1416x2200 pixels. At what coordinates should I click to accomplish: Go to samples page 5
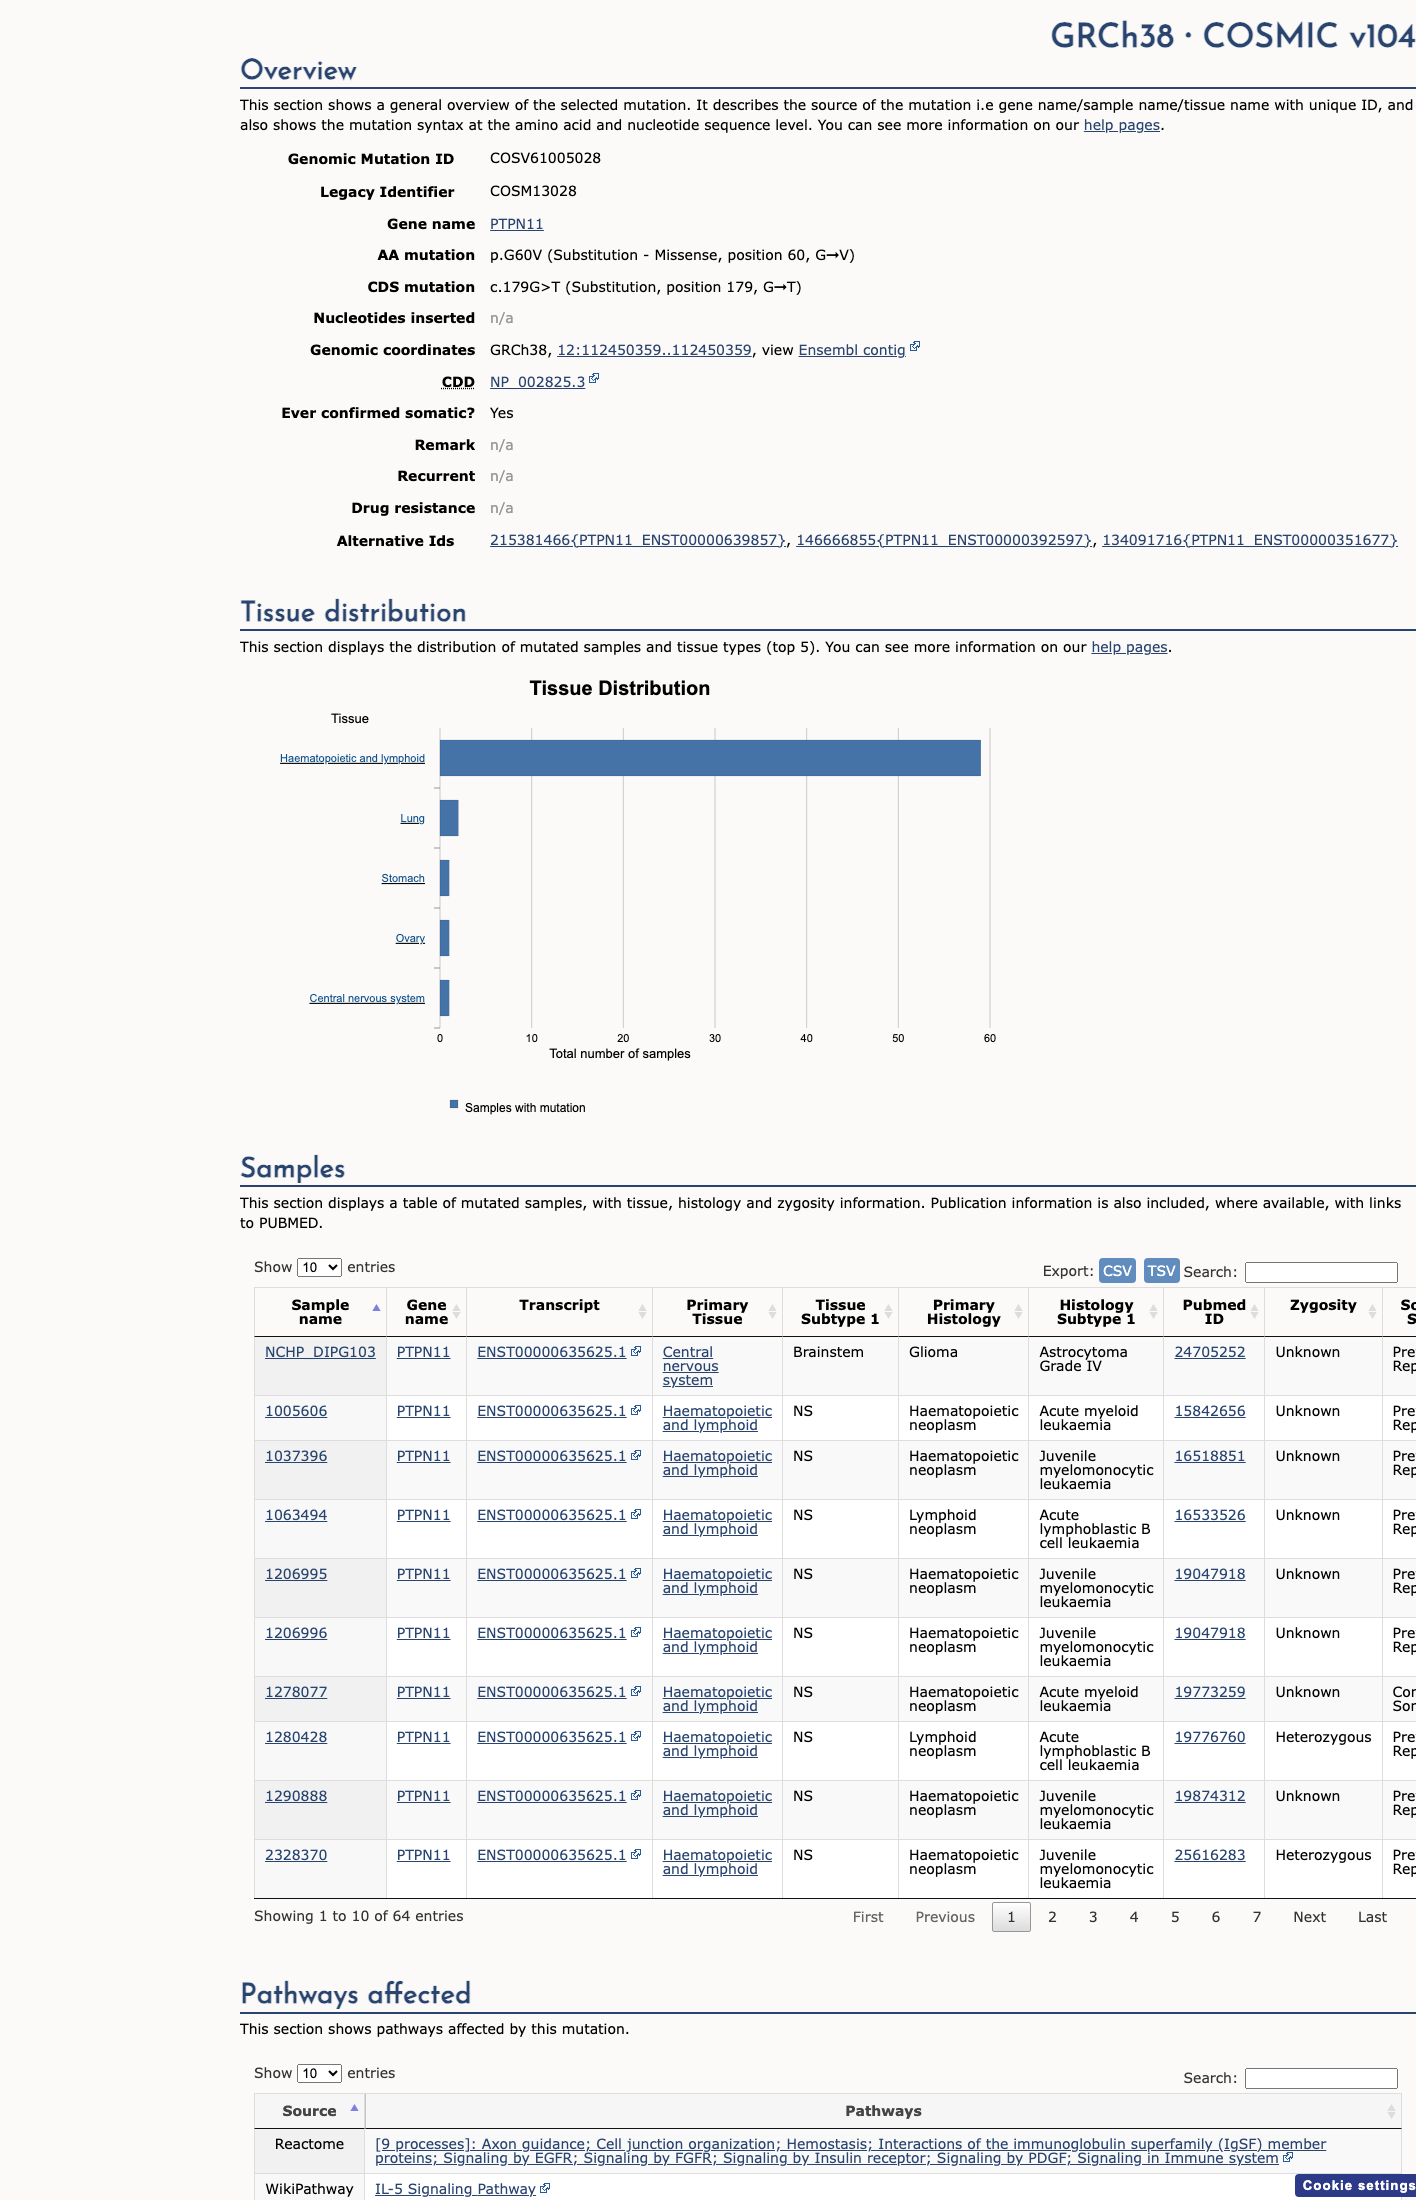[1175, 1917]
